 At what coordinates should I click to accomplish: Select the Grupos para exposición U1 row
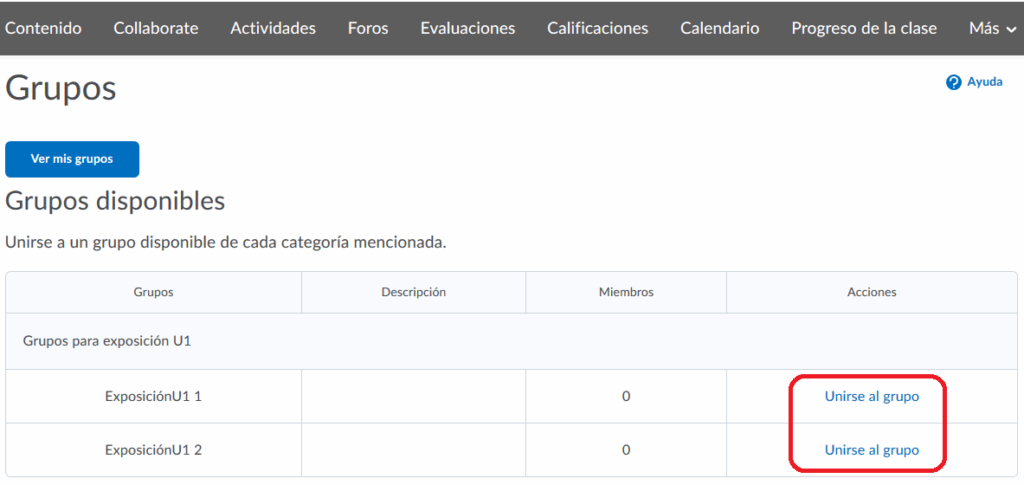107,341
